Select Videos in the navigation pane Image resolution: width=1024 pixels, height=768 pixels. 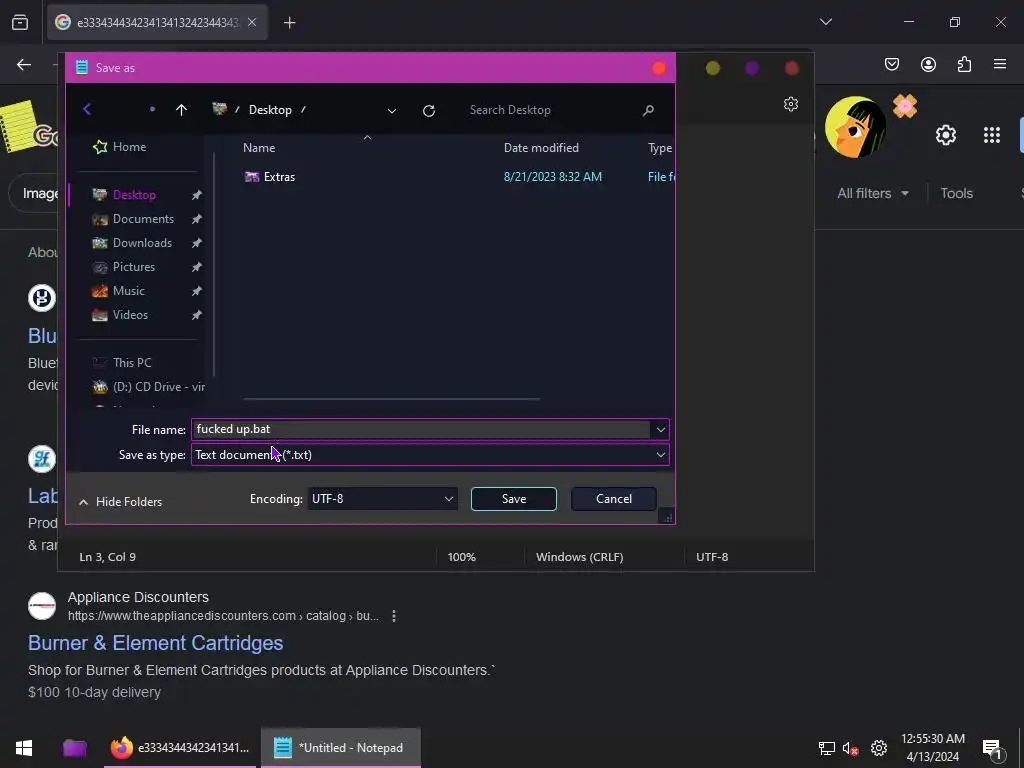click(130, 315)
